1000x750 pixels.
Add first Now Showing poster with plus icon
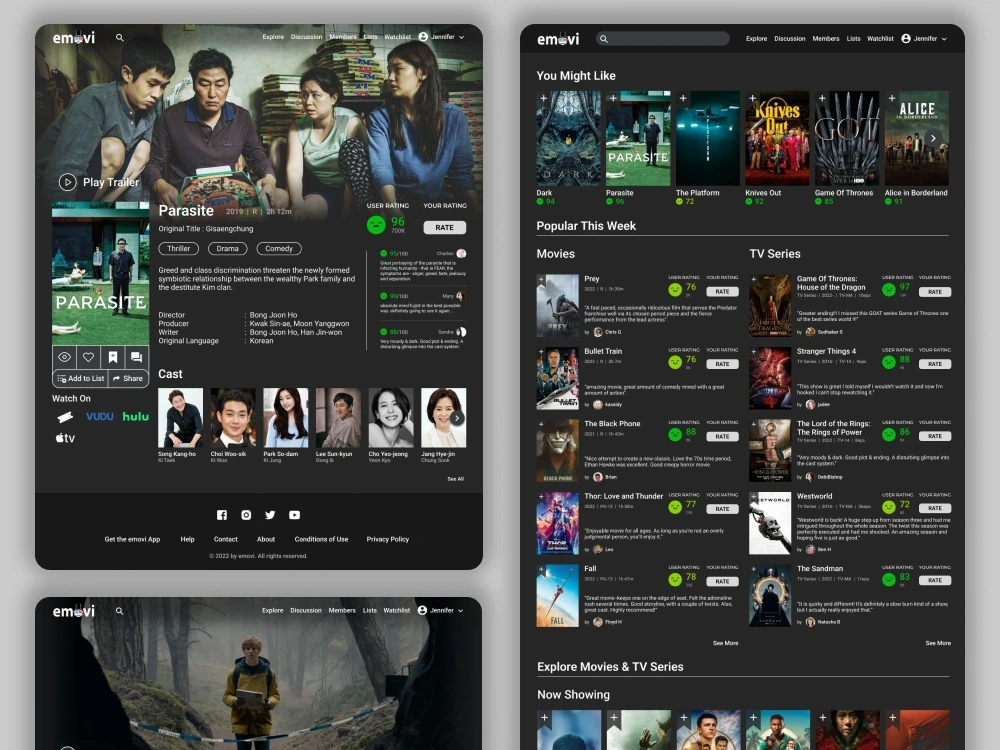click(545, 718)
